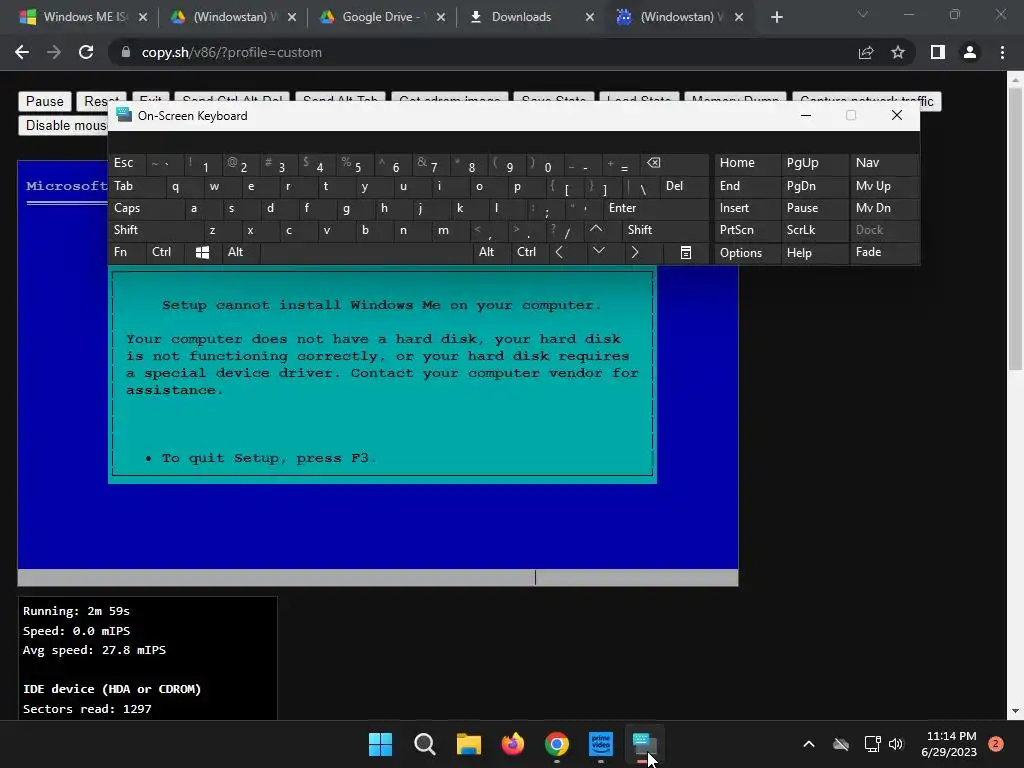Open the Chrome profile avatar
This screenshot has height=768, width=1024.
click(x=970, y=52)
